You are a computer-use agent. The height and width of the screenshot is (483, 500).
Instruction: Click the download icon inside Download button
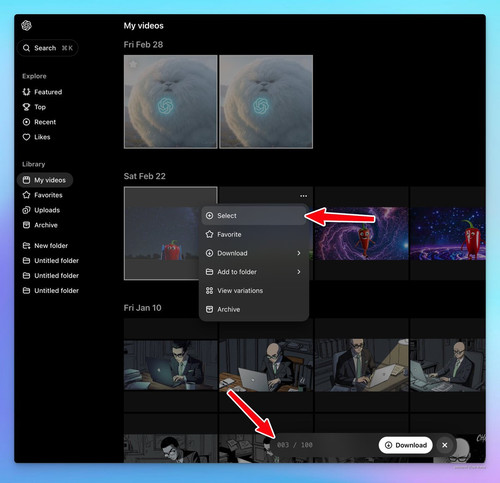click(388, 445)
